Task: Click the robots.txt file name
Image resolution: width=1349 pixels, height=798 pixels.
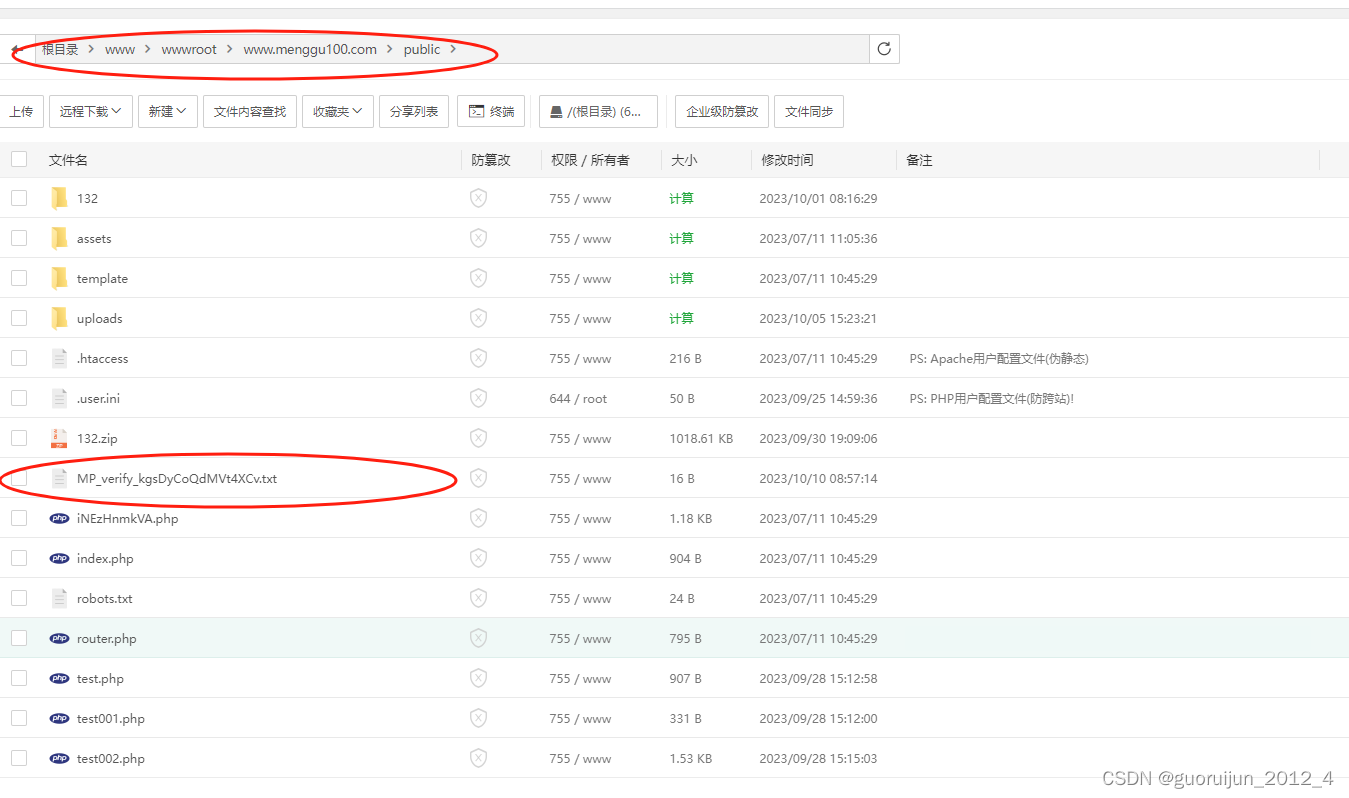Action: point(104,598)
